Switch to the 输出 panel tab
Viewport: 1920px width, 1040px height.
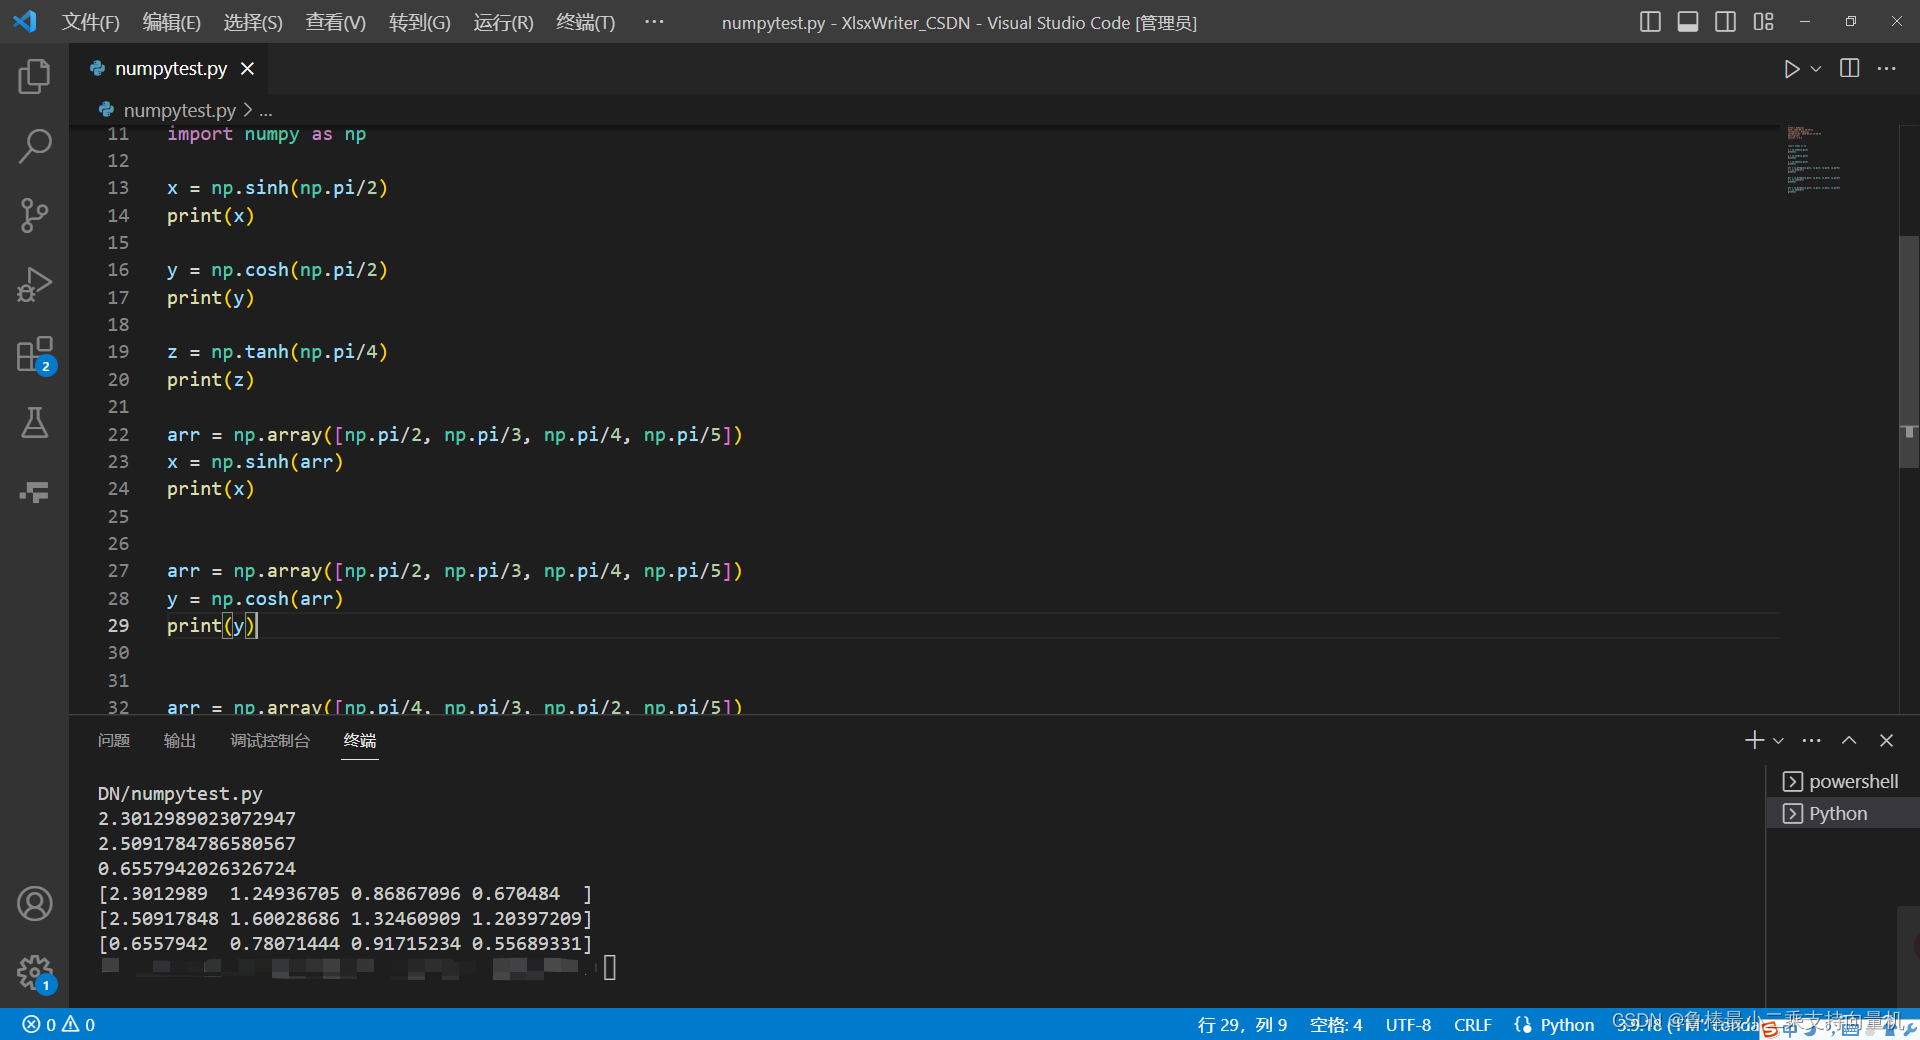click(180, 740)
